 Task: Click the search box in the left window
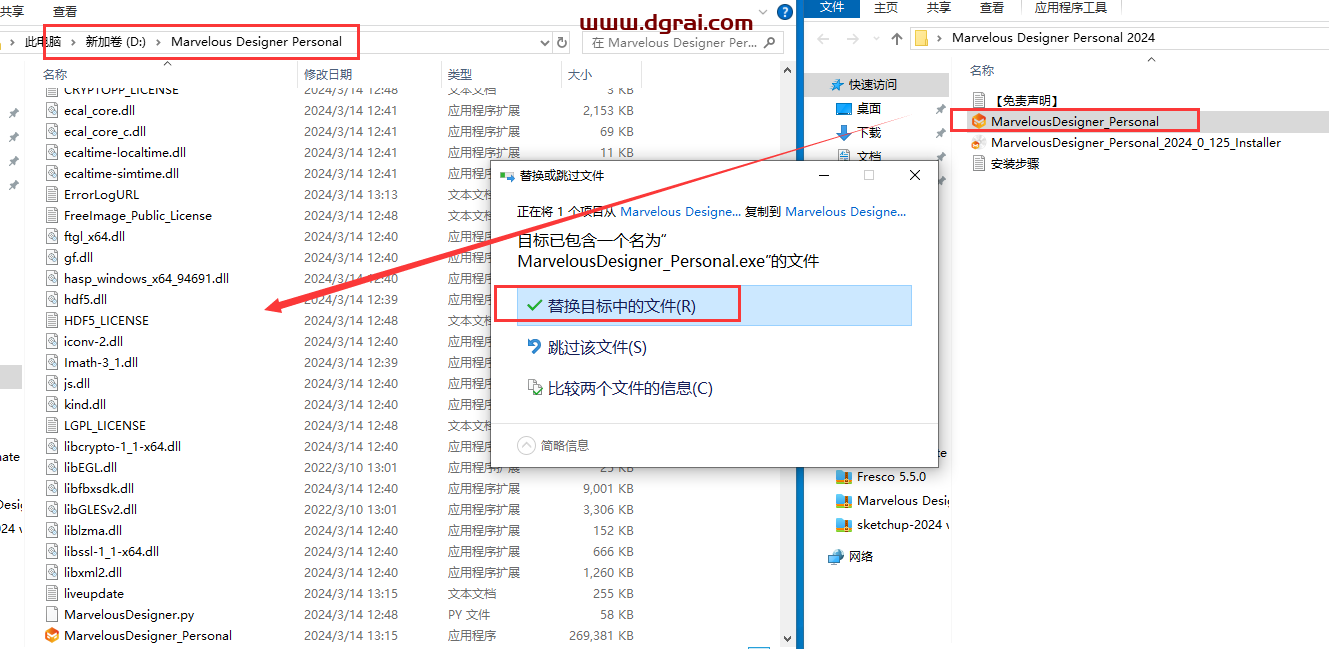click(x=684, y=43)
